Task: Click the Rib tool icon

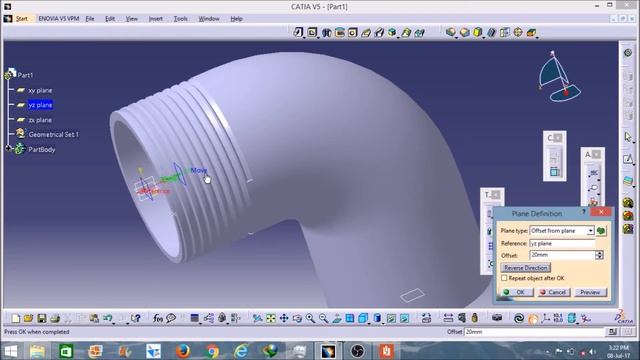Action: [x=366, y=32]
